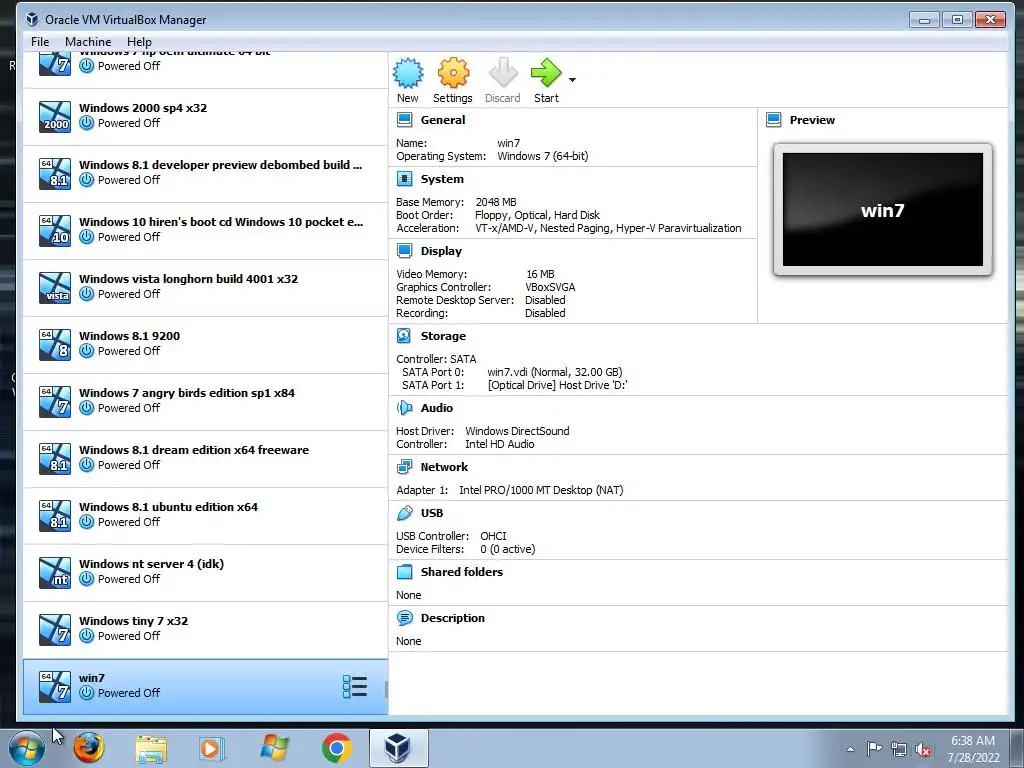
Task: Click the USB section icon
Action: pos(404,513)
